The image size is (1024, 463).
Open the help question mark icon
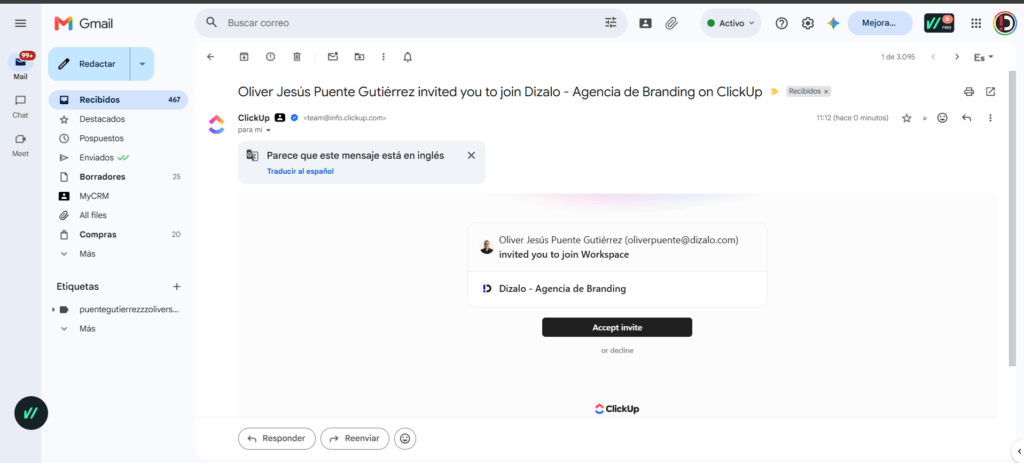782,24
